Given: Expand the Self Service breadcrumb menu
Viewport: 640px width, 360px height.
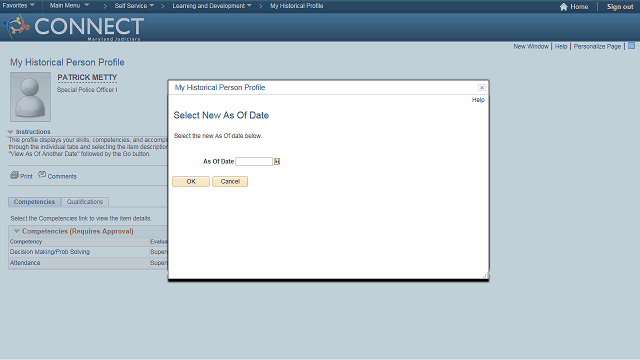Looking at the screenshot, I should coord(134,6).
